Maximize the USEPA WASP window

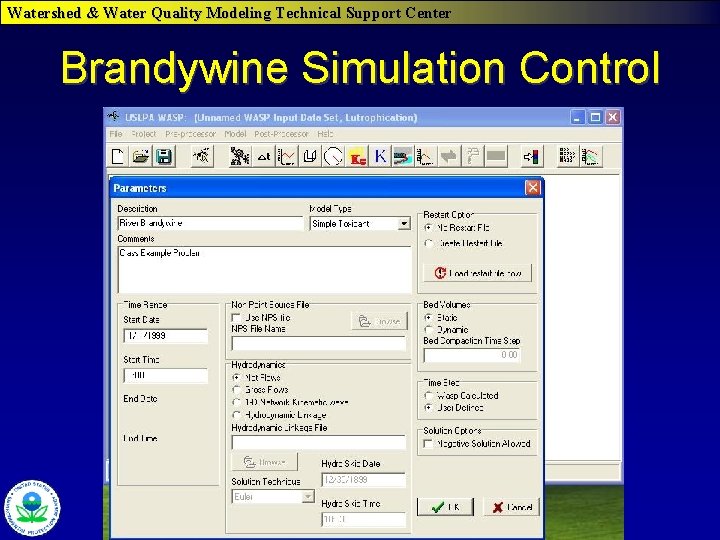tap(595, 118)
